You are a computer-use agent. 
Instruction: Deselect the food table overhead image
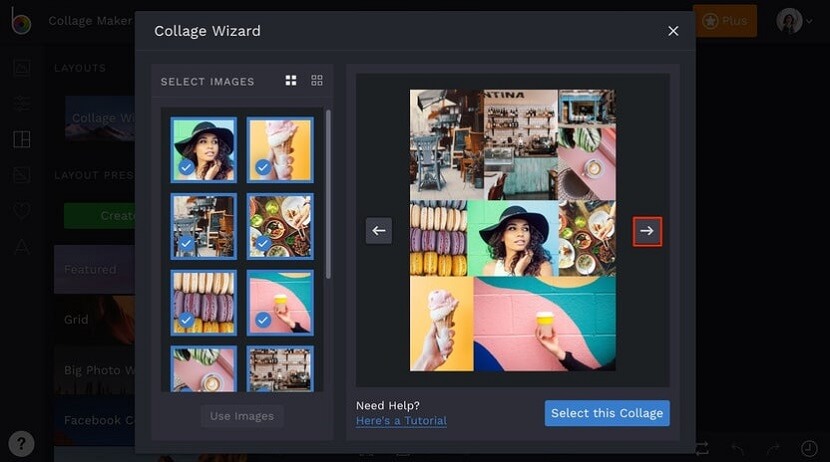pos(280,227)
